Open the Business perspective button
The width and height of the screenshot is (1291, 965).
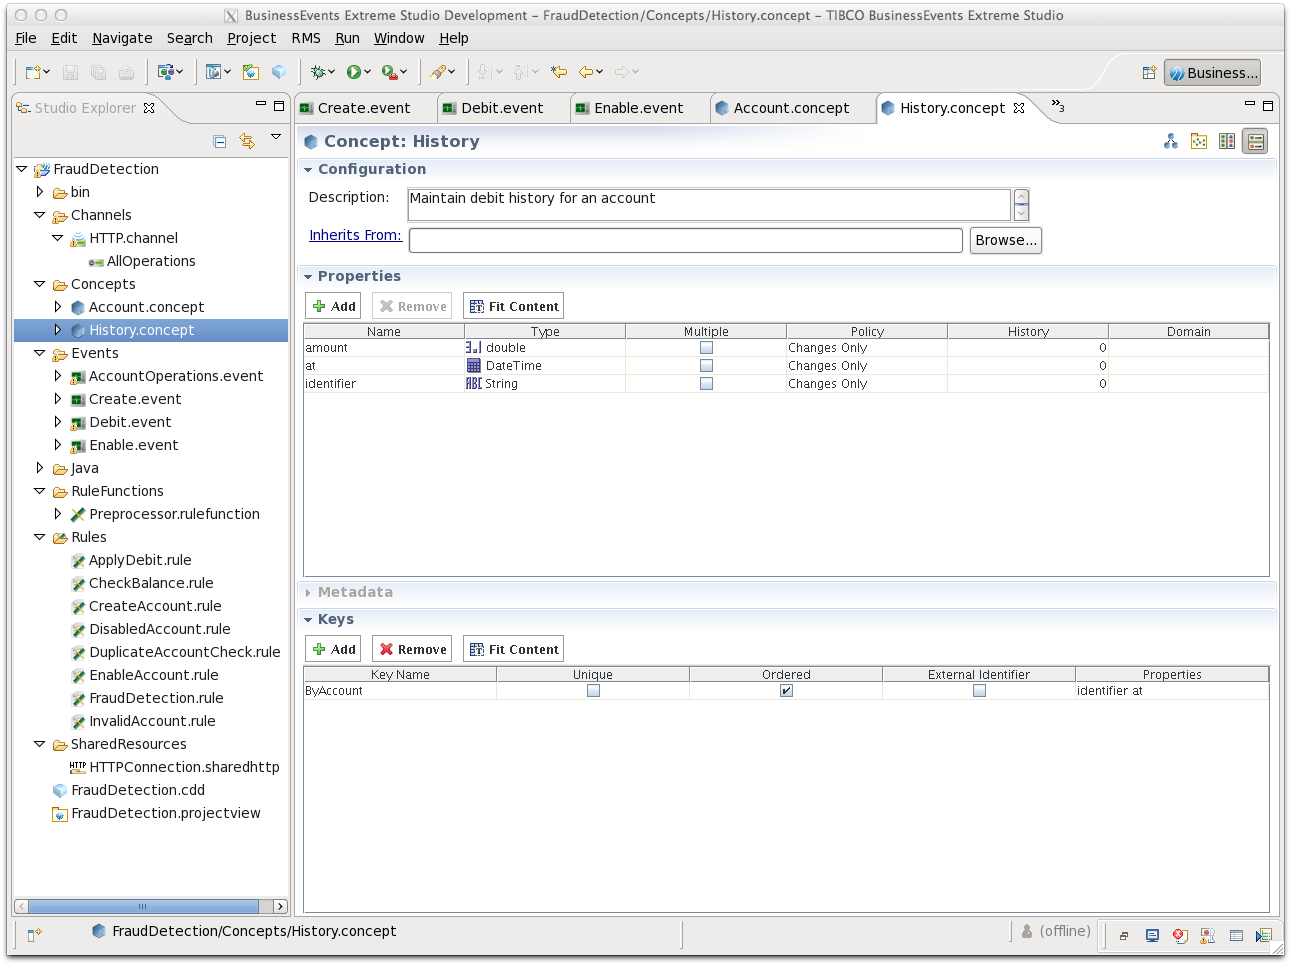coord(1212,73)
